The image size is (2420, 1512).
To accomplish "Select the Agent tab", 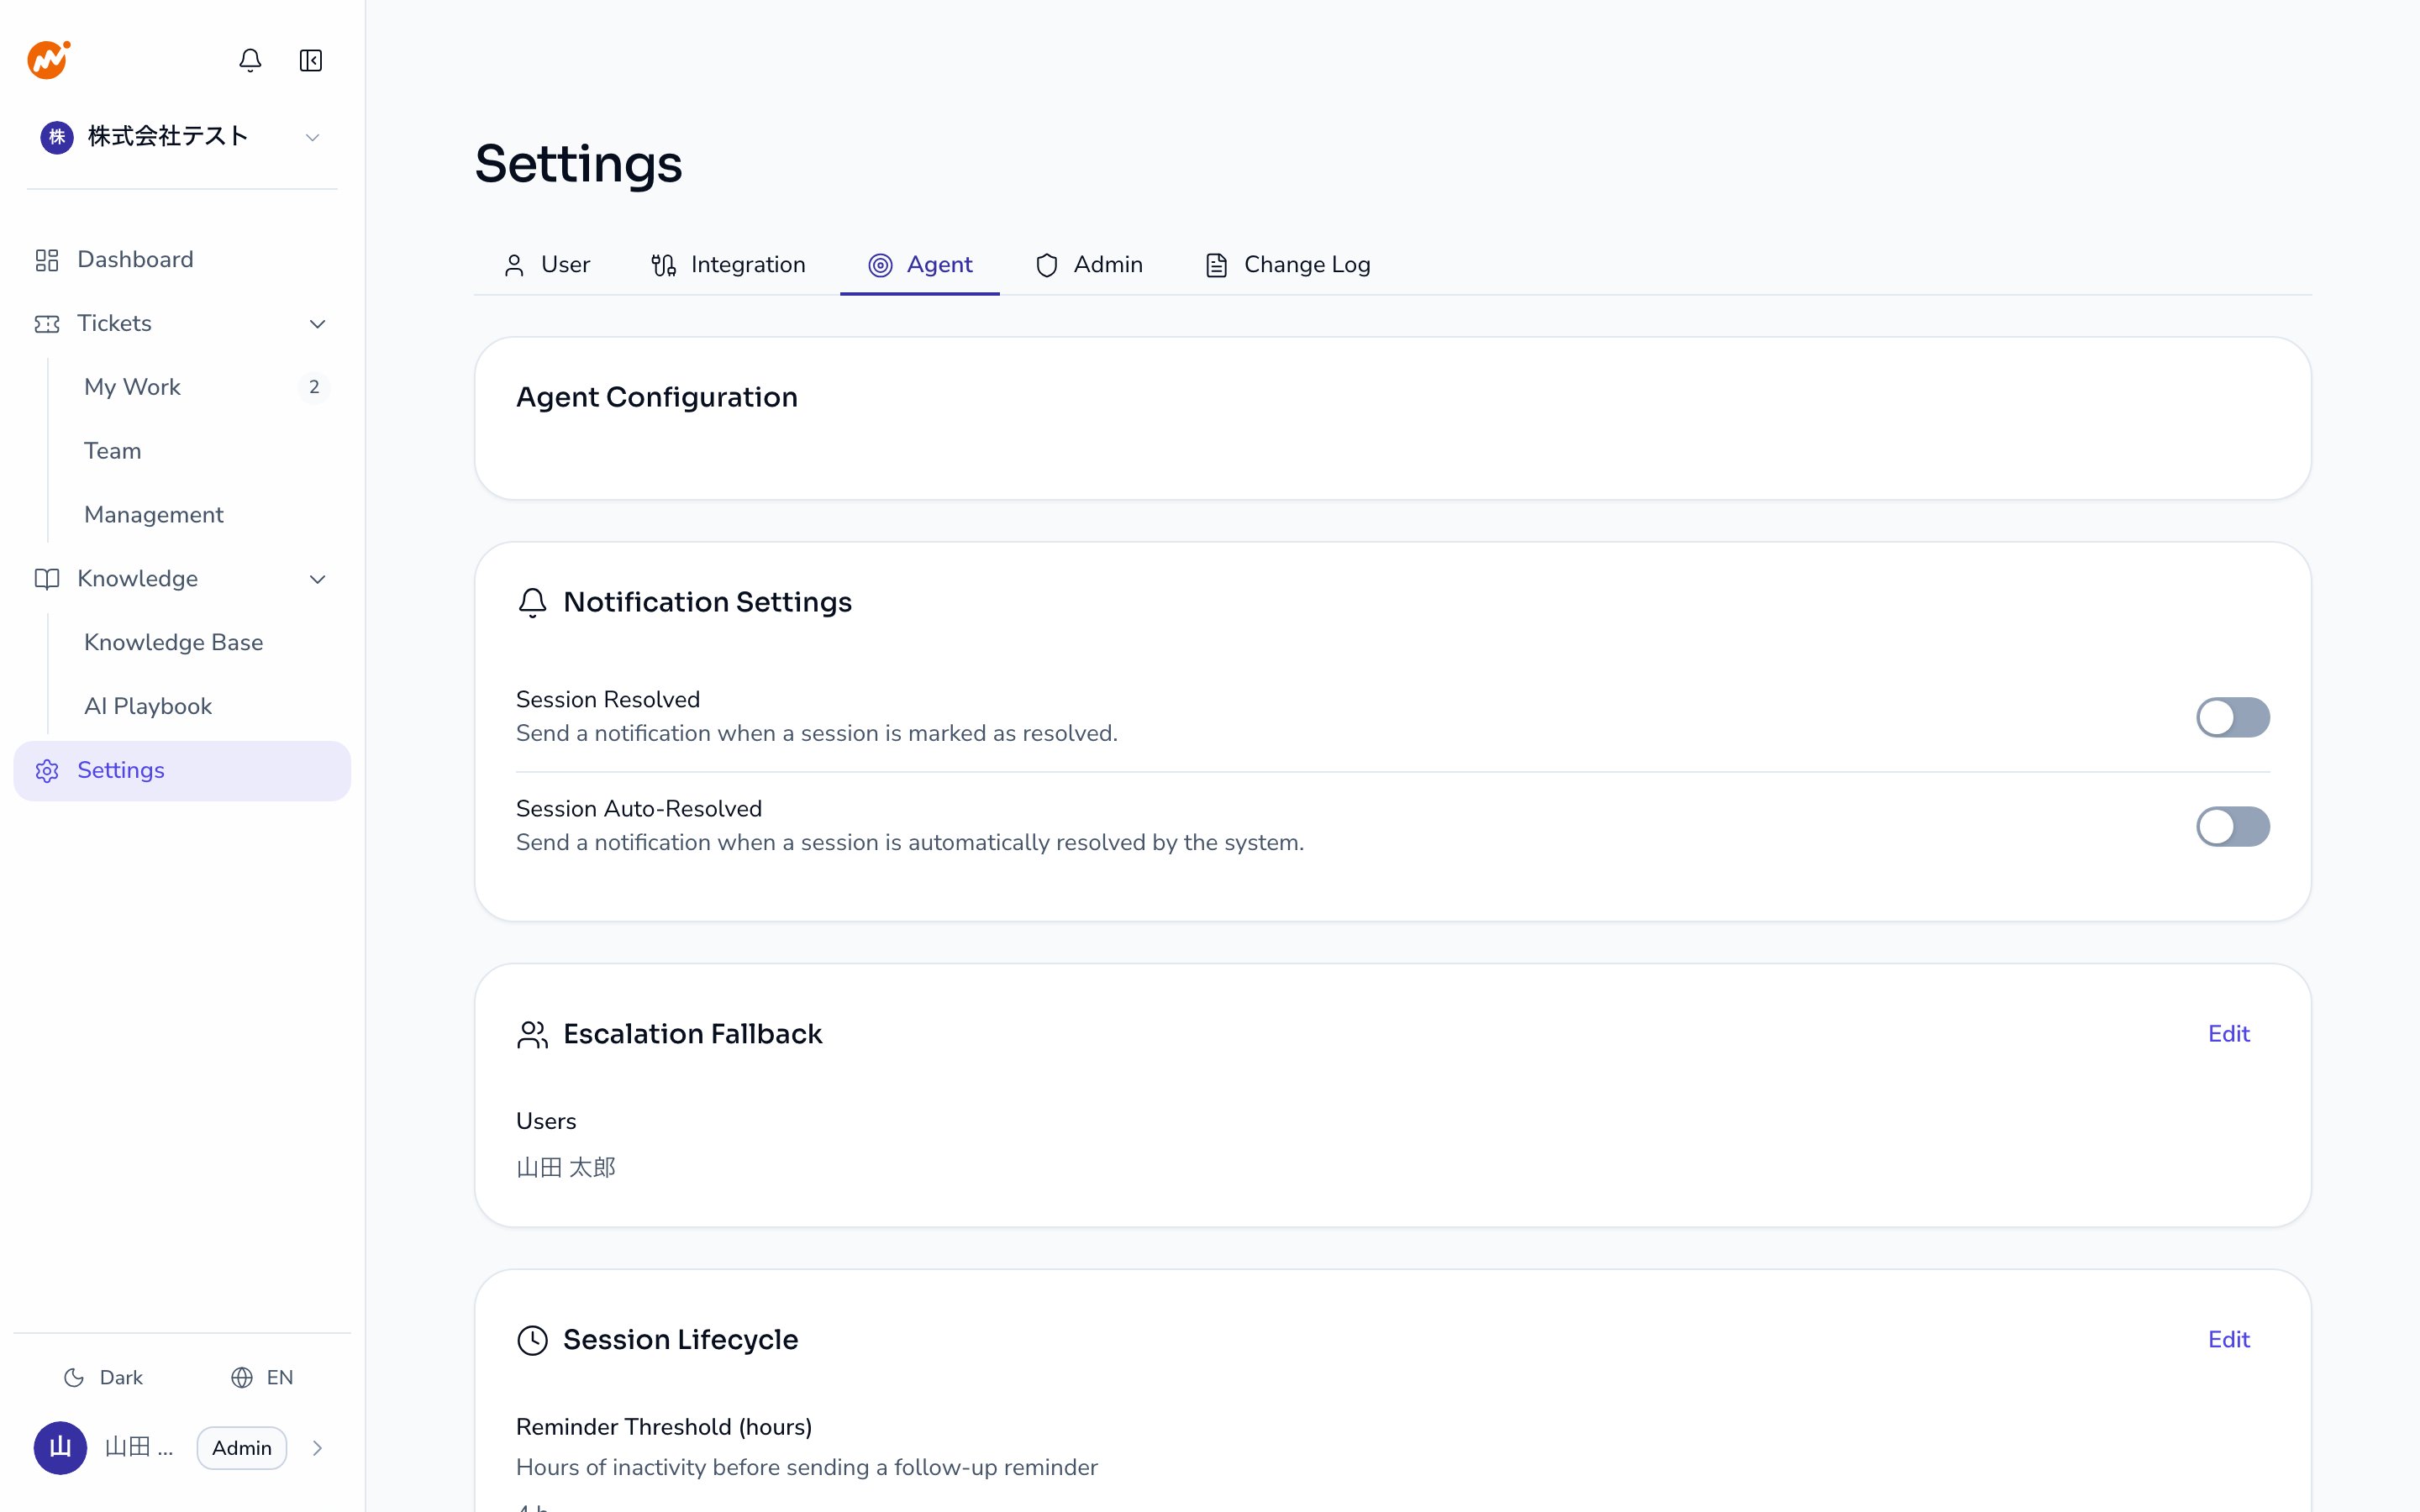I will tap(920, 265).
